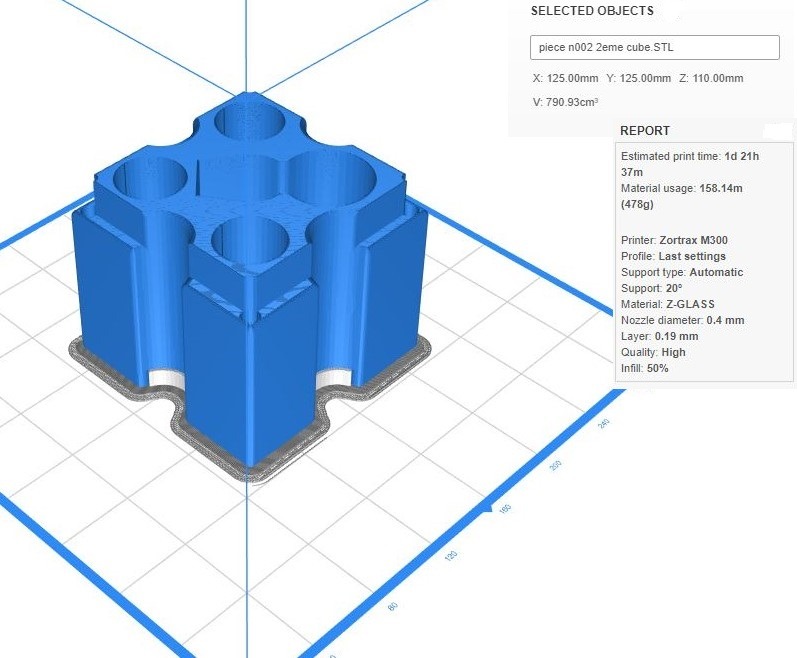
Task: Click the 'Support type: Automatic' line
Action: pos(682,272)
